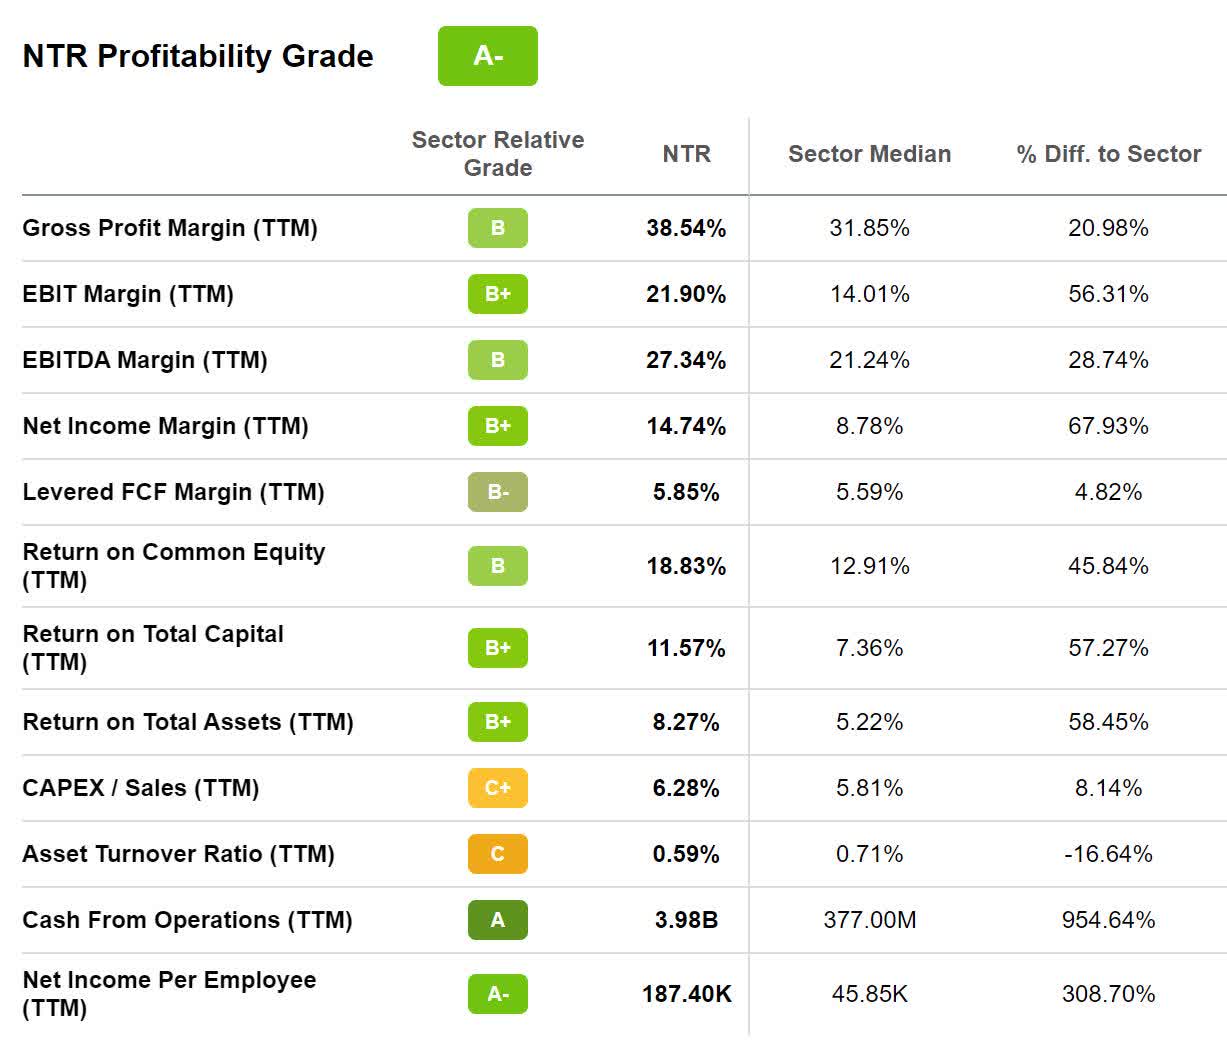Click the Asset Turnover Ratio C grade badge
Image resolution: width=1227 pixels, height=1053 pixels.
pos(497,854)
